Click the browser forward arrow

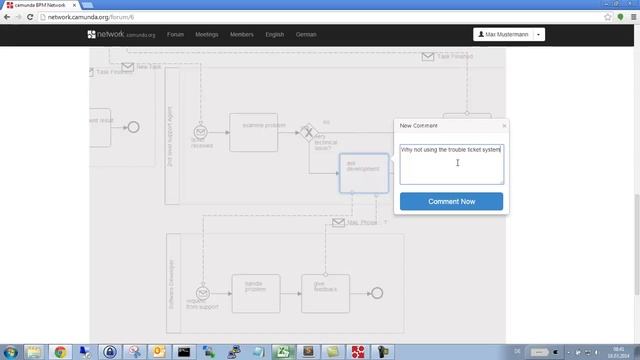tap(18, 17)
